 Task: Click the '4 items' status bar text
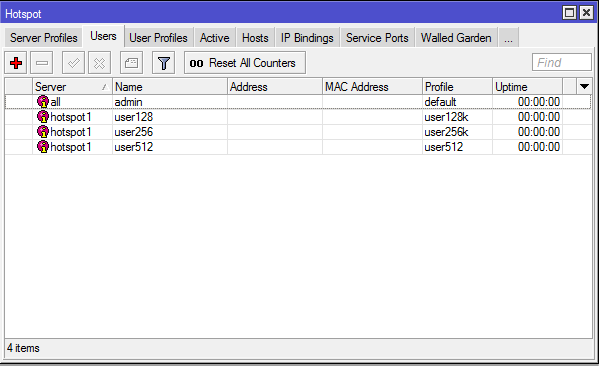coord(23,348)
